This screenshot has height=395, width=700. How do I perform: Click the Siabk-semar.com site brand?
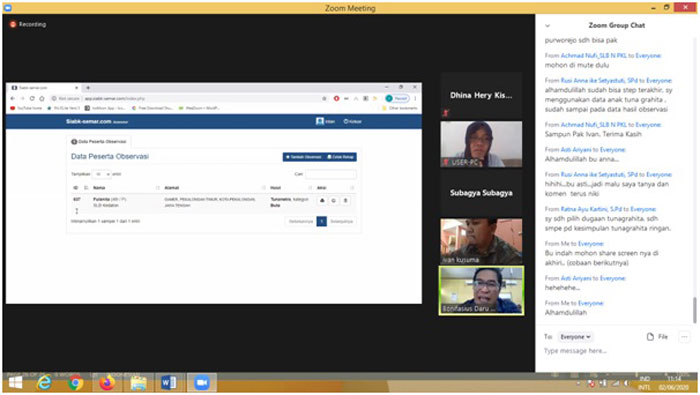click(88, 121)
